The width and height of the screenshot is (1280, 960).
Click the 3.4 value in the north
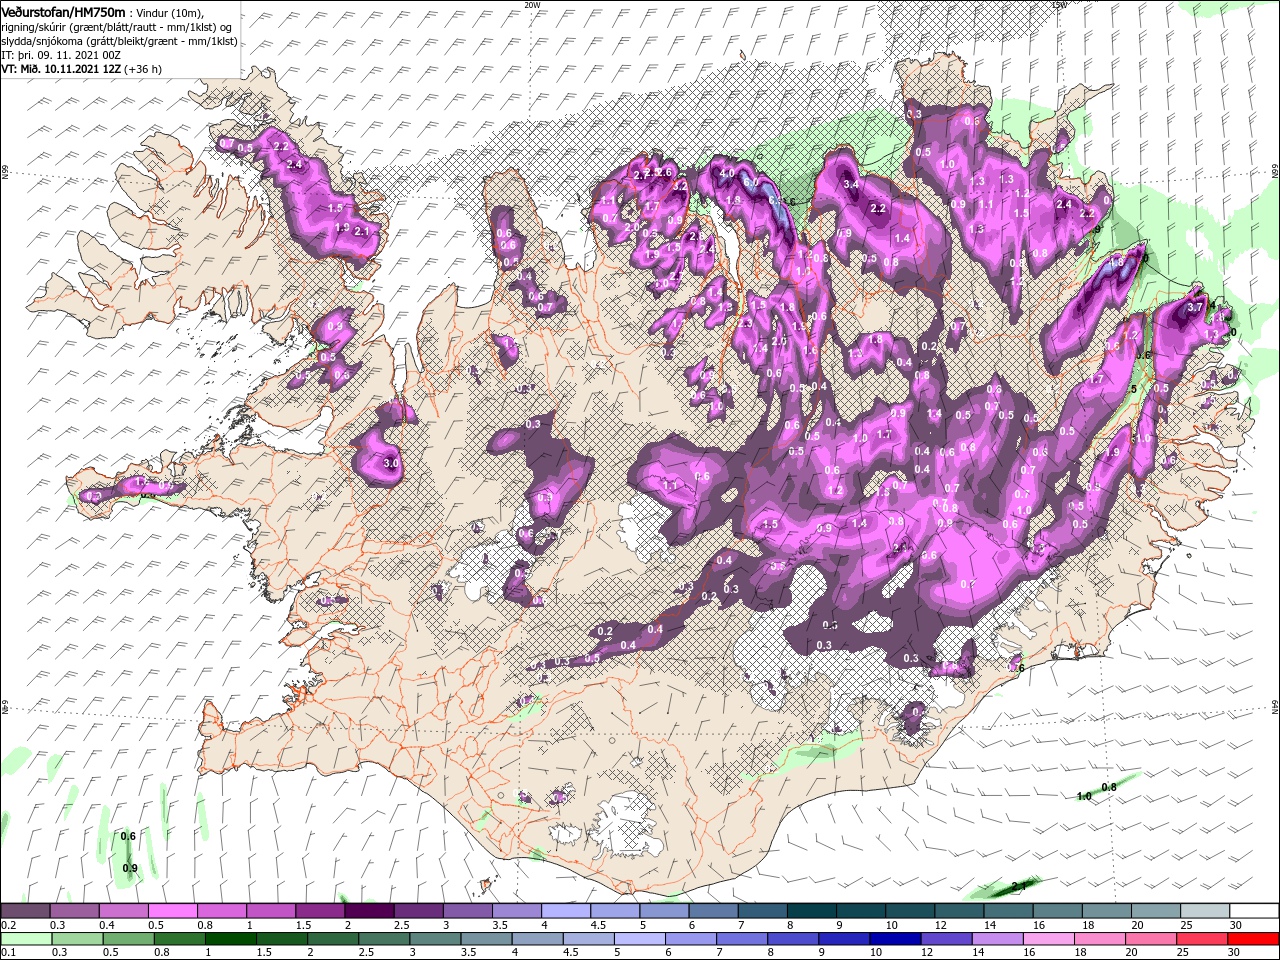[852, 184]
